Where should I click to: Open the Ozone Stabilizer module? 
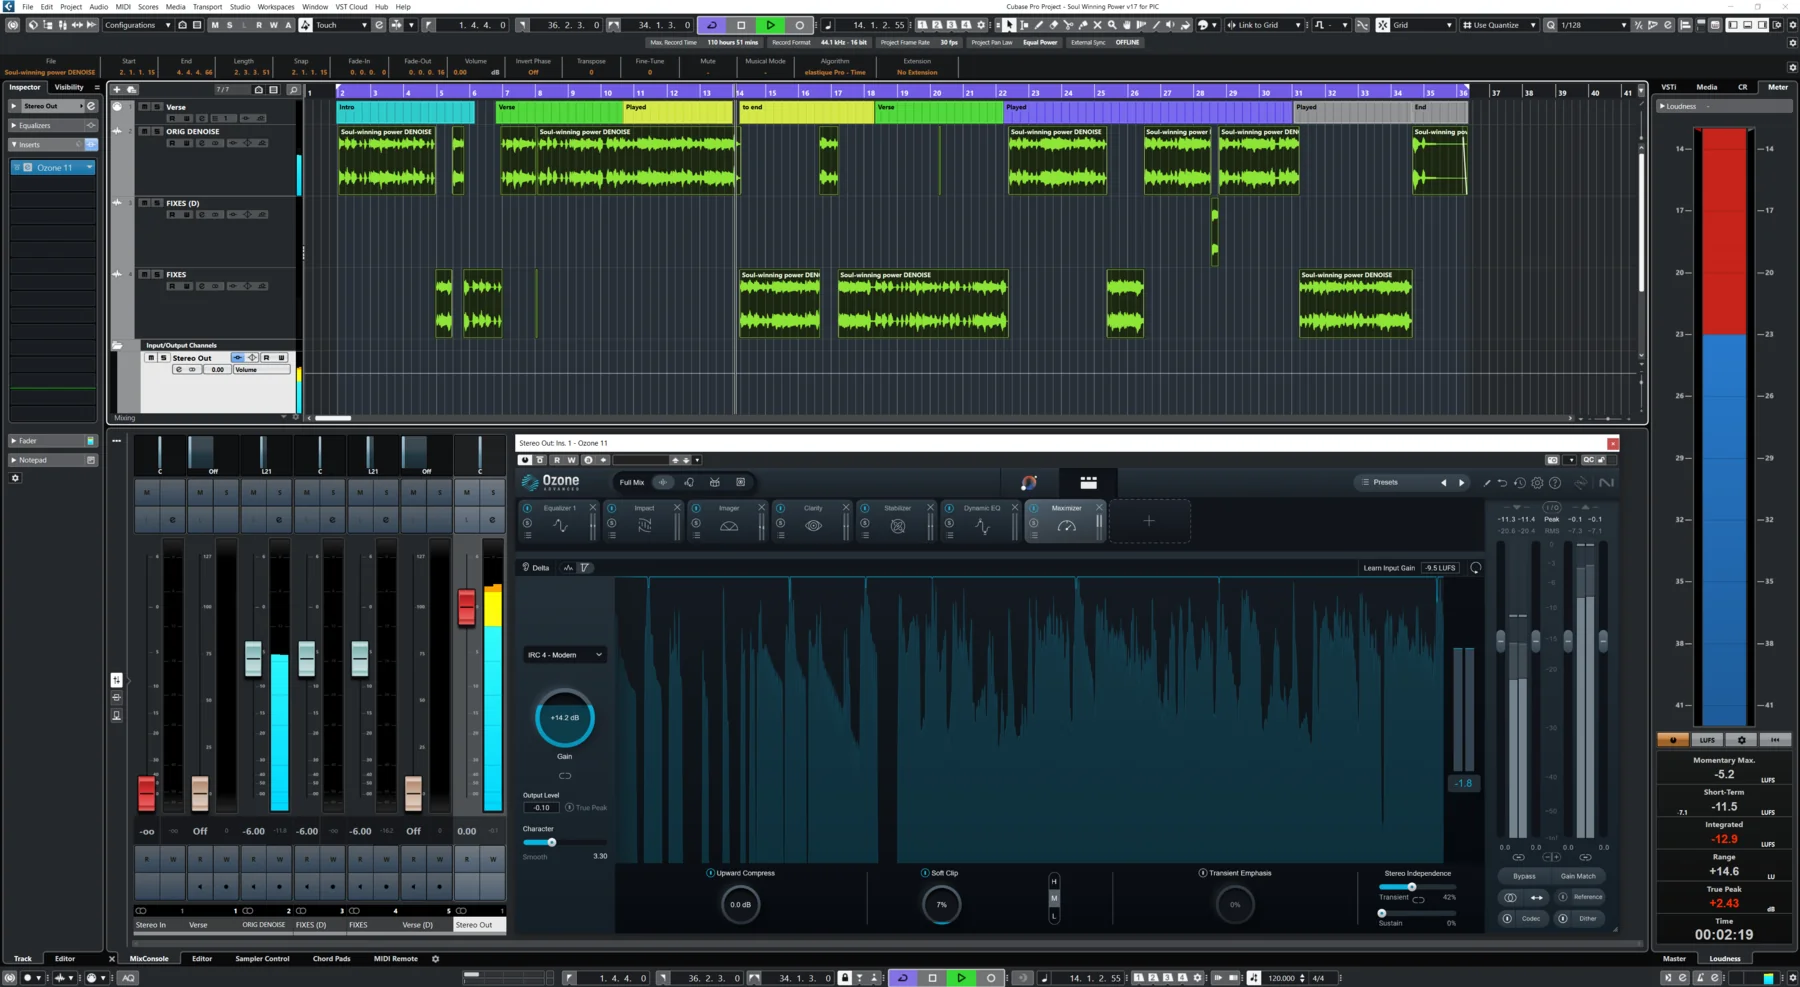tap(897, 521)
